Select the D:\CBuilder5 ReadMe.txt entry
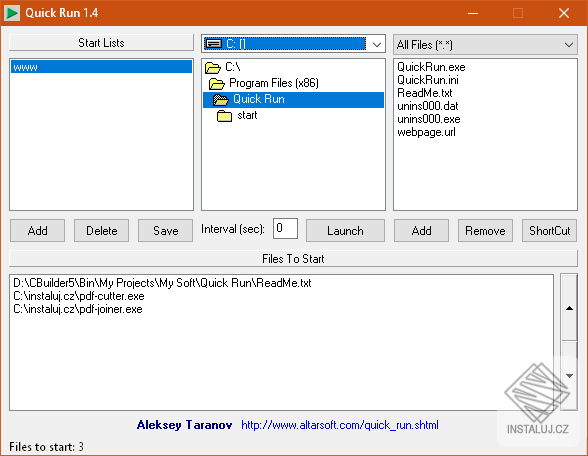 (162, 283)
